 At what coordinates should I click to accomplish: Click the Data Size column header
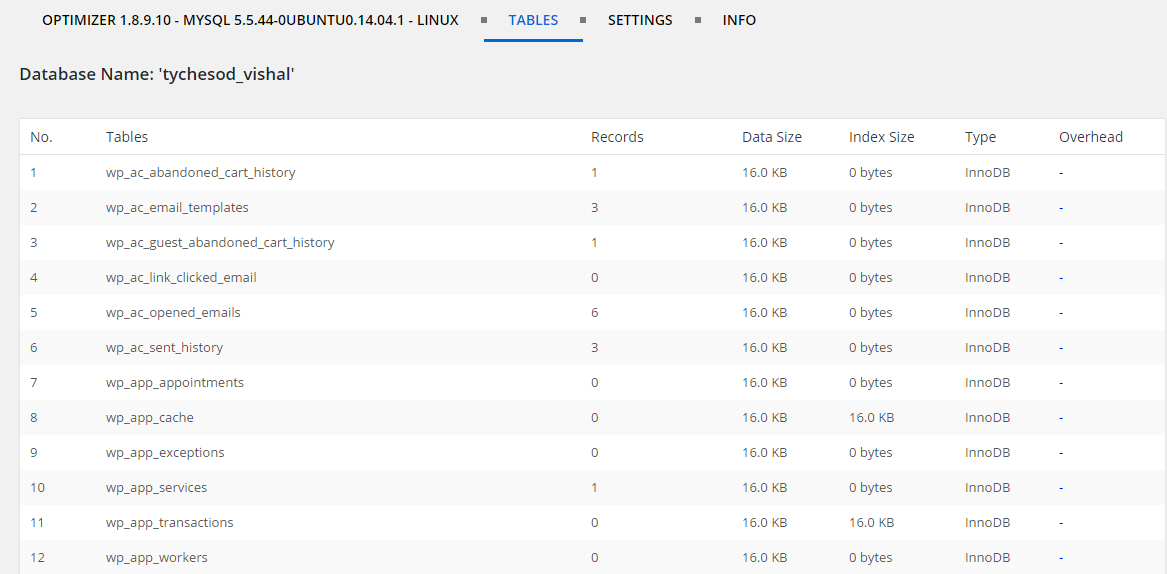772,137
